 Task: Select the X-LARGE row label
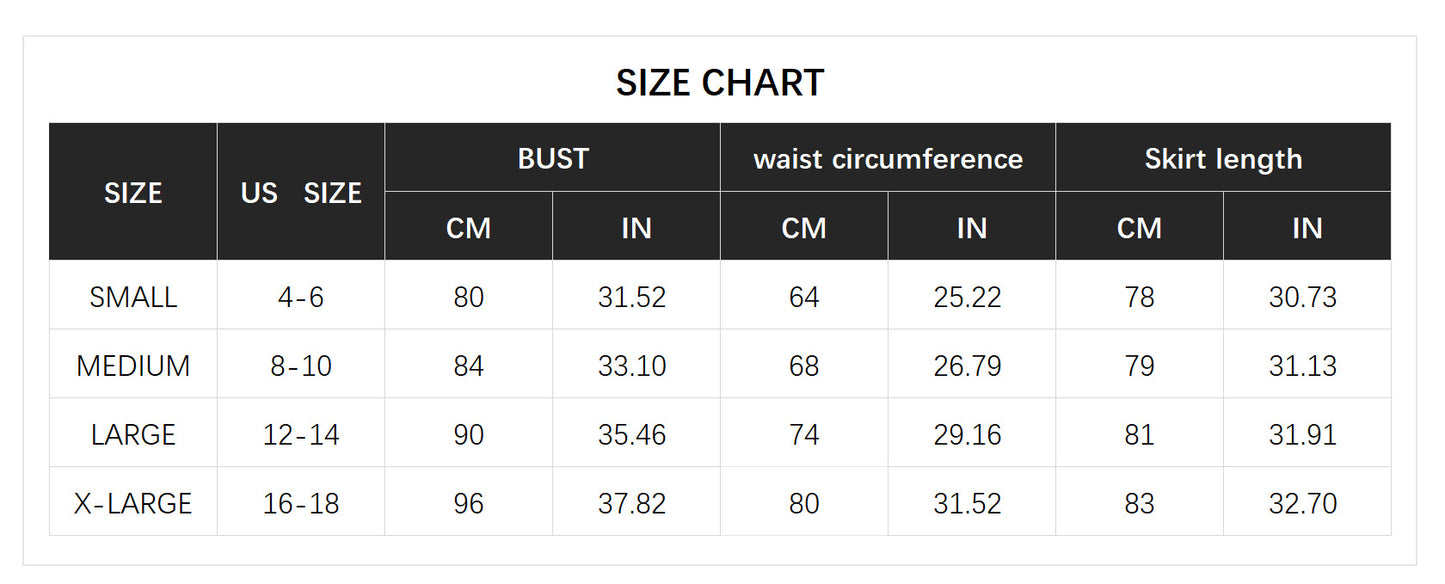pyautogui.click(x=133, y=503)
